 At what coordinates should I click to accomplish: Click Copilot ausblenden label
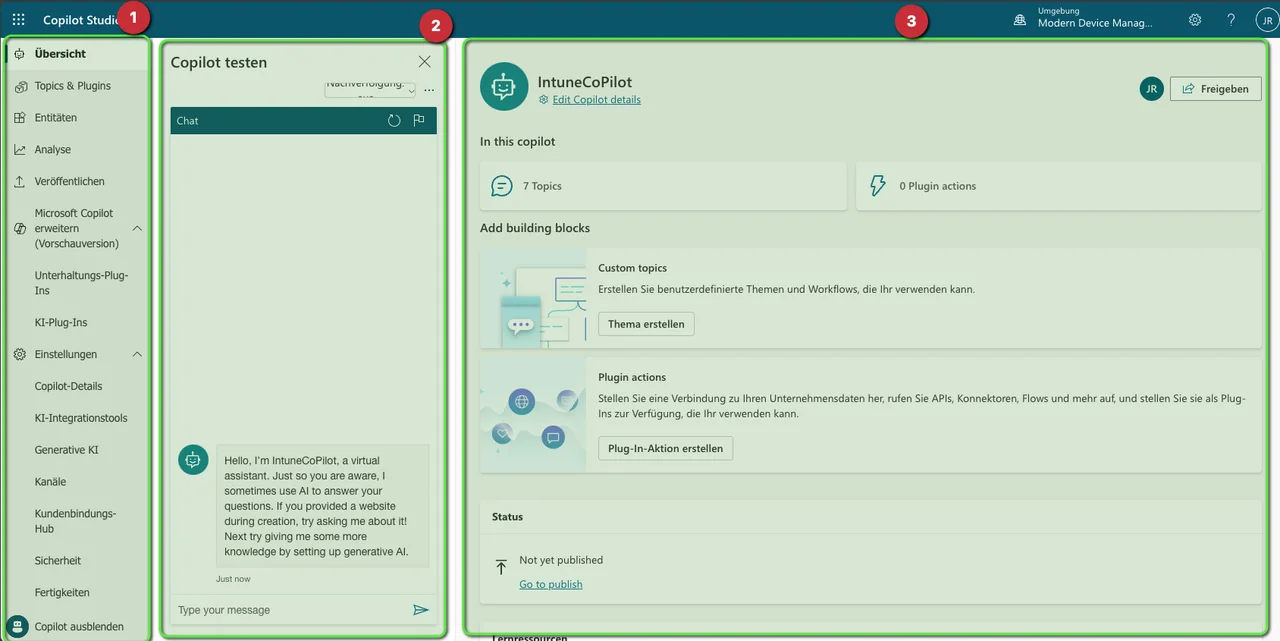coord(79,627)
